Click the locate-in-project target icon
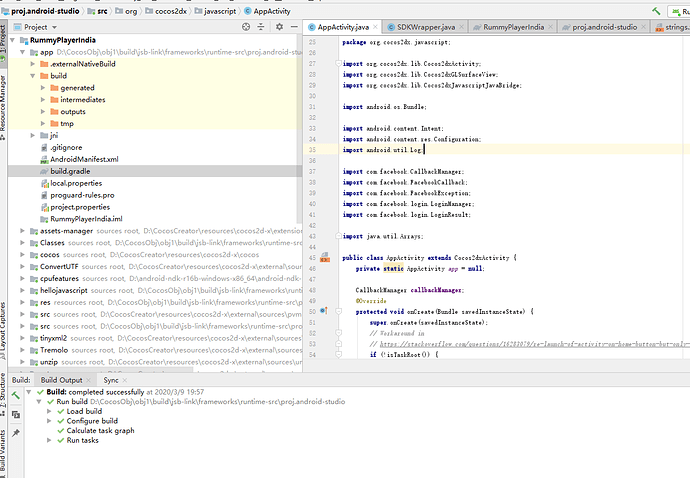The image size is (690, 478). 244,28
